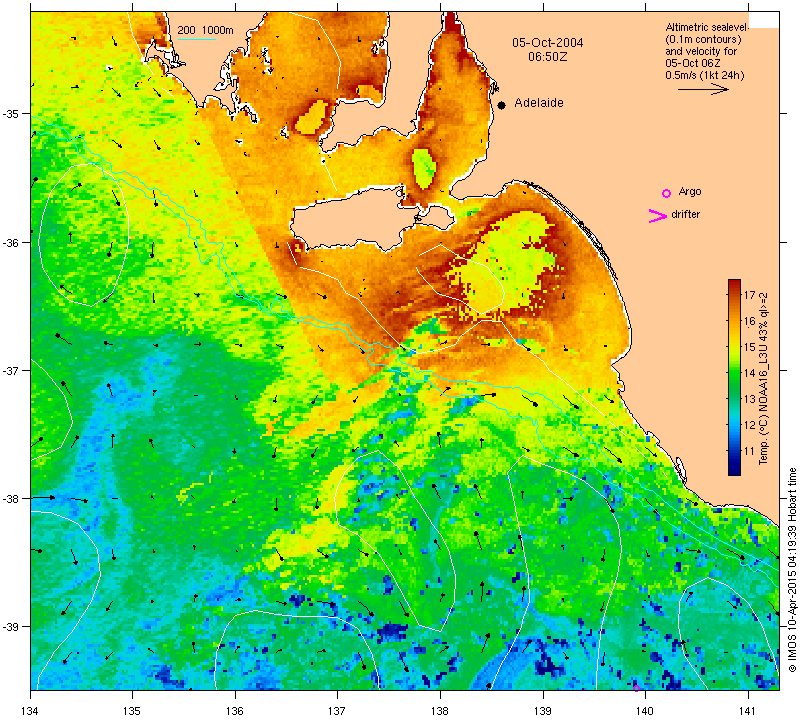The image size is (800, 720).
Task: Click the longitude axis label 141
Action: (748, 711)
